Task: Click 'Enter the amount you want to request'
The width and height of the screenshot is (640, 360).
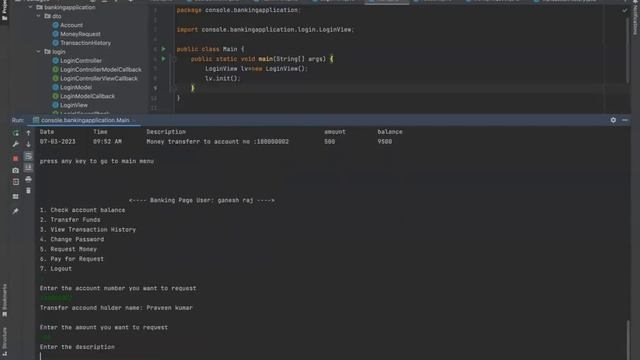Action: [104, 327]
